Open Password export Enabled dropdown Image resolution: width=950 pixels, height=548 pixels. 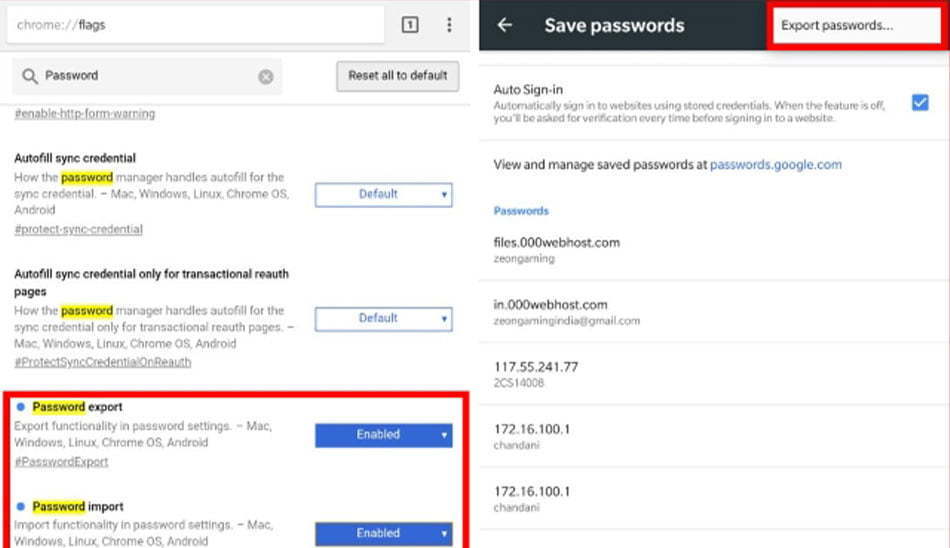tap(384, 435)
